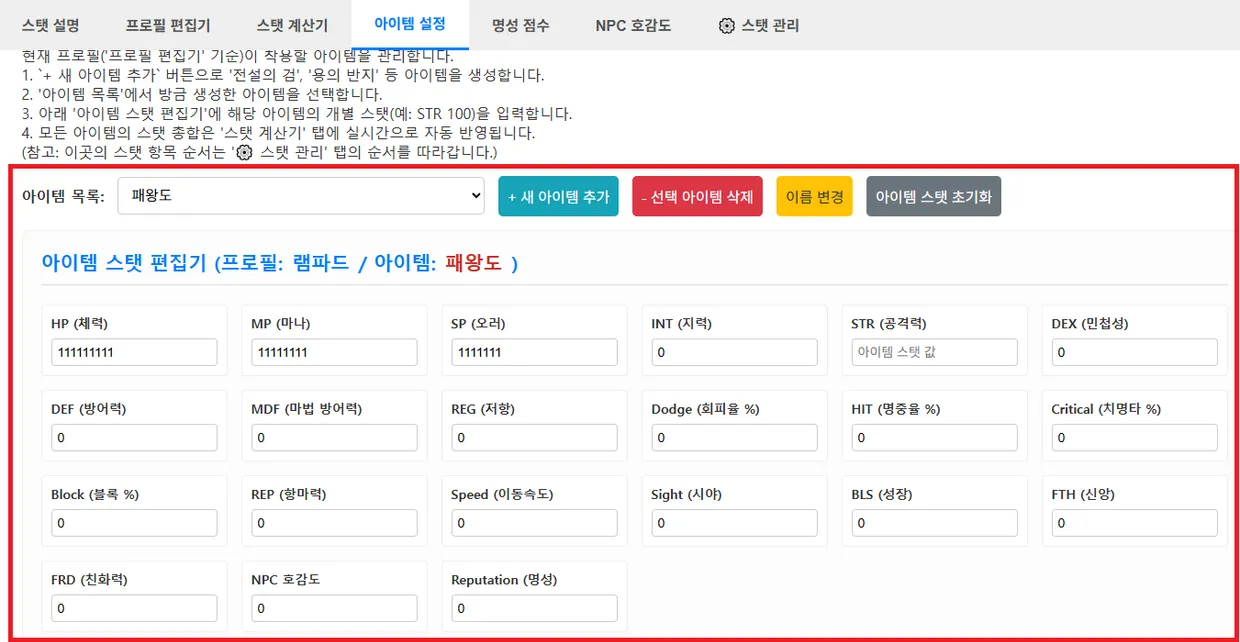Click the + 새 아이템 추가 button
1240x642 pixels.
pyautogui.click(x=559, y=197)
